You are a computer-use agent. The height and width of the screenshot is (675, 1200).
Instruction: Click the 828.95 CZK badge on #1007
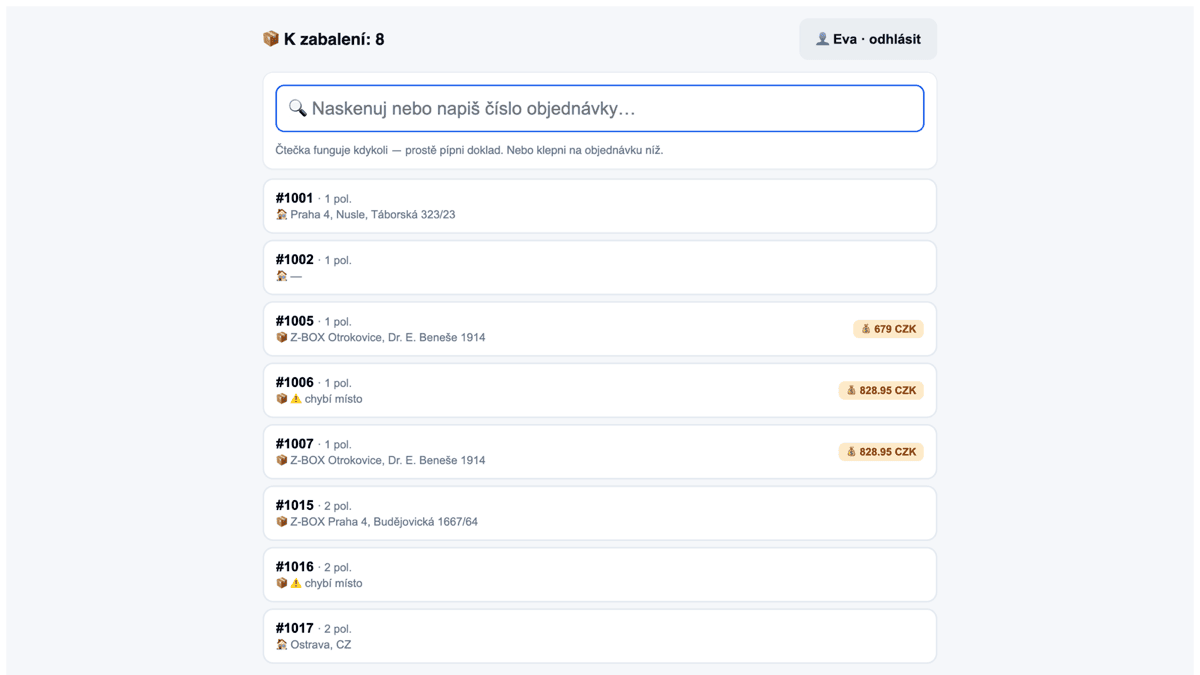click(x=881, y=452)
